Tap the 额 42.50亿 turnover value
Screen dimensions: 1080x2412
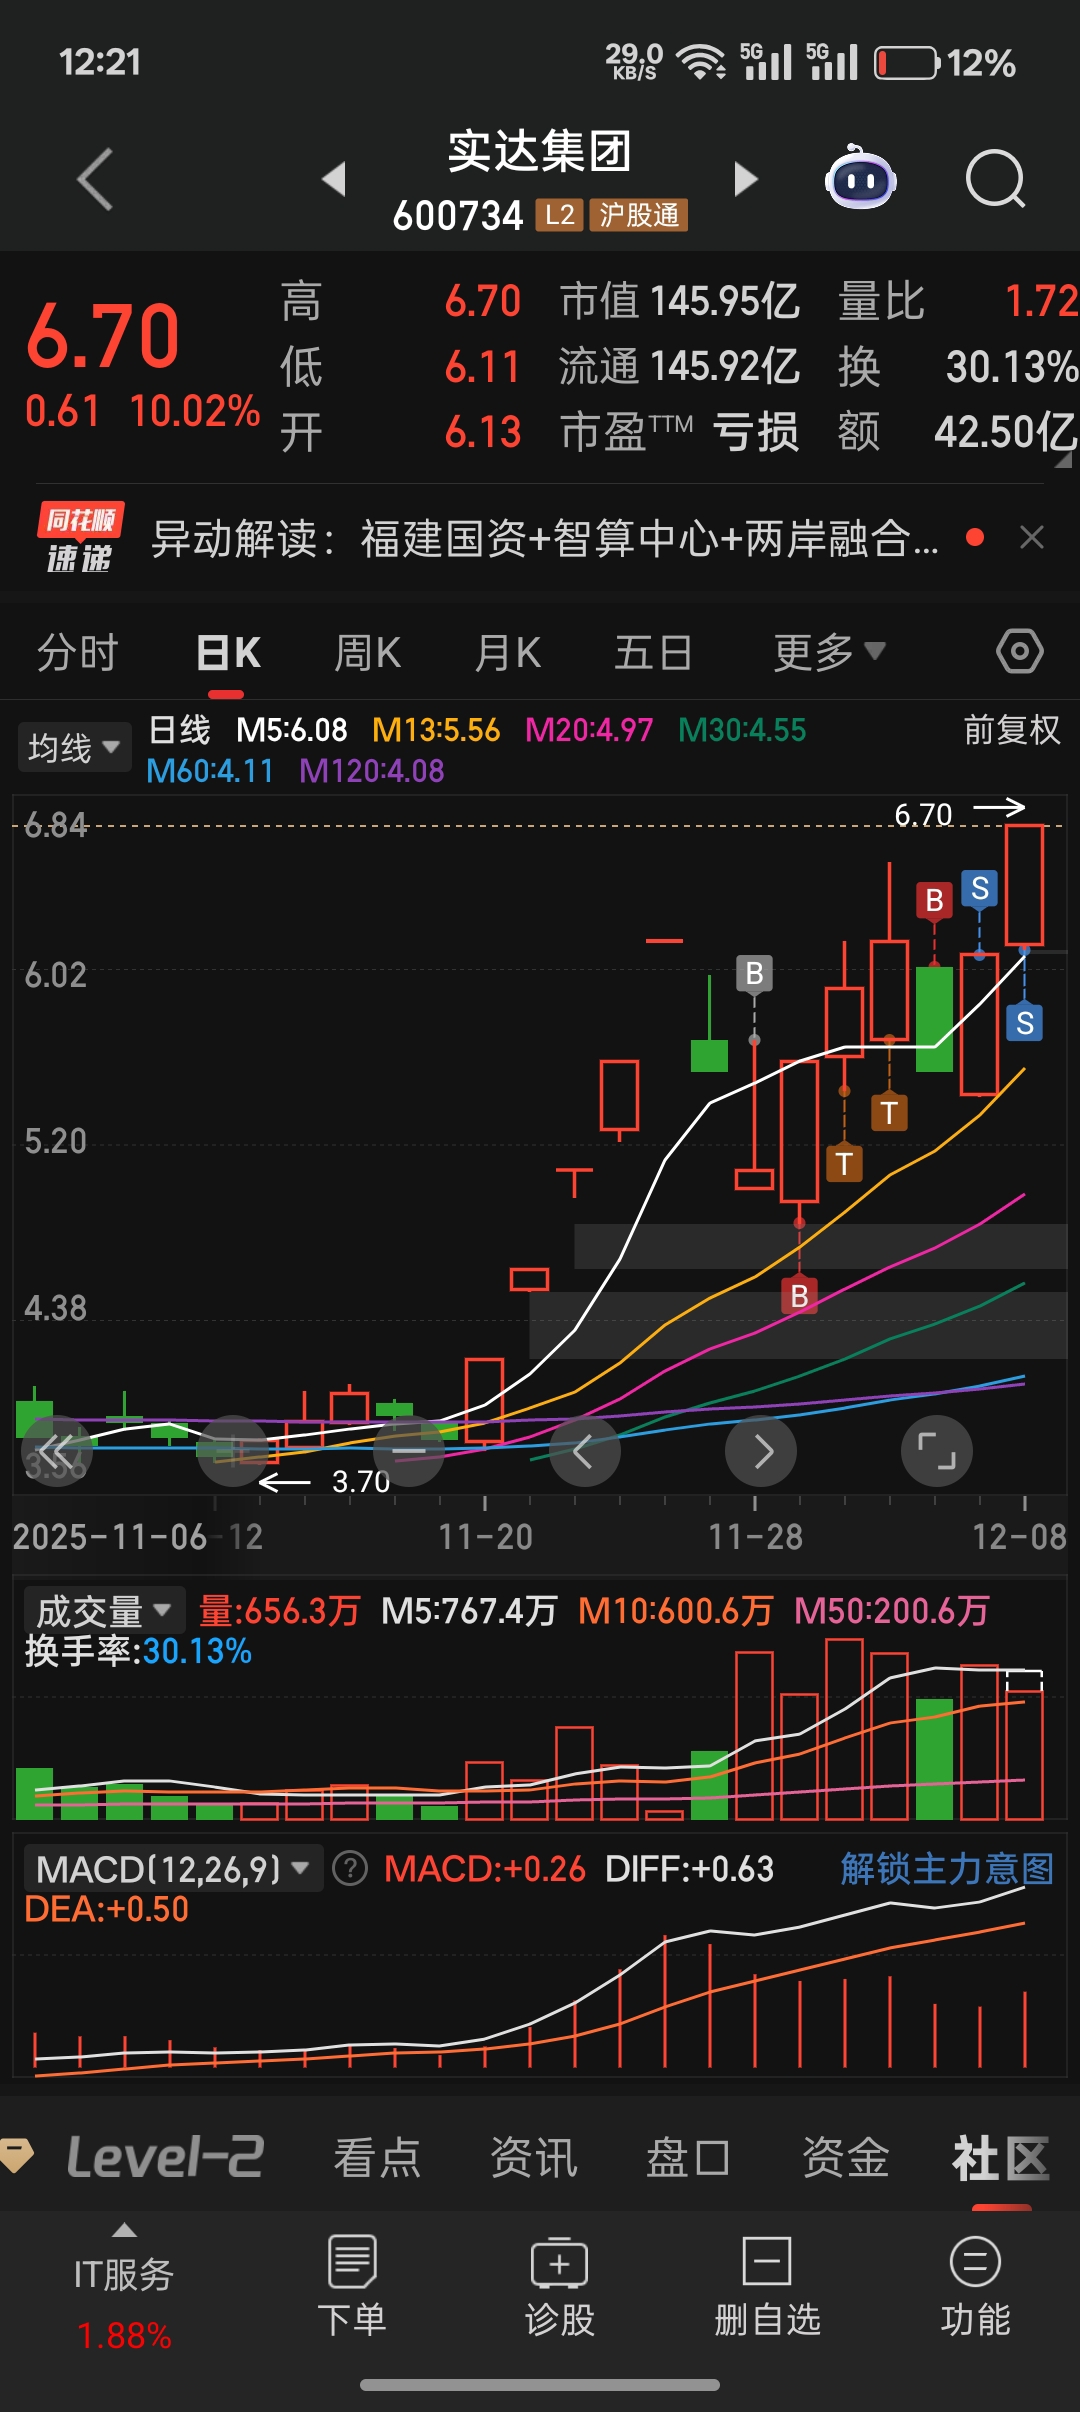958,432
